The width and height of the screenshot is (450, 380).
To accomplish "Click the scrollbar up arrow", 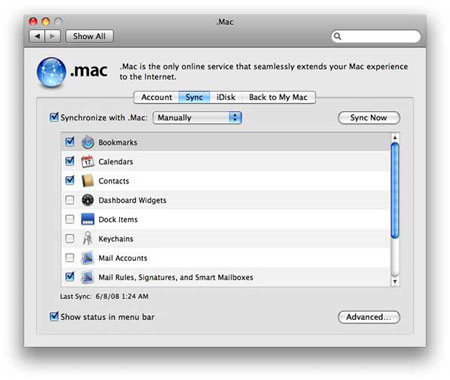I will [x=395, y=137].
